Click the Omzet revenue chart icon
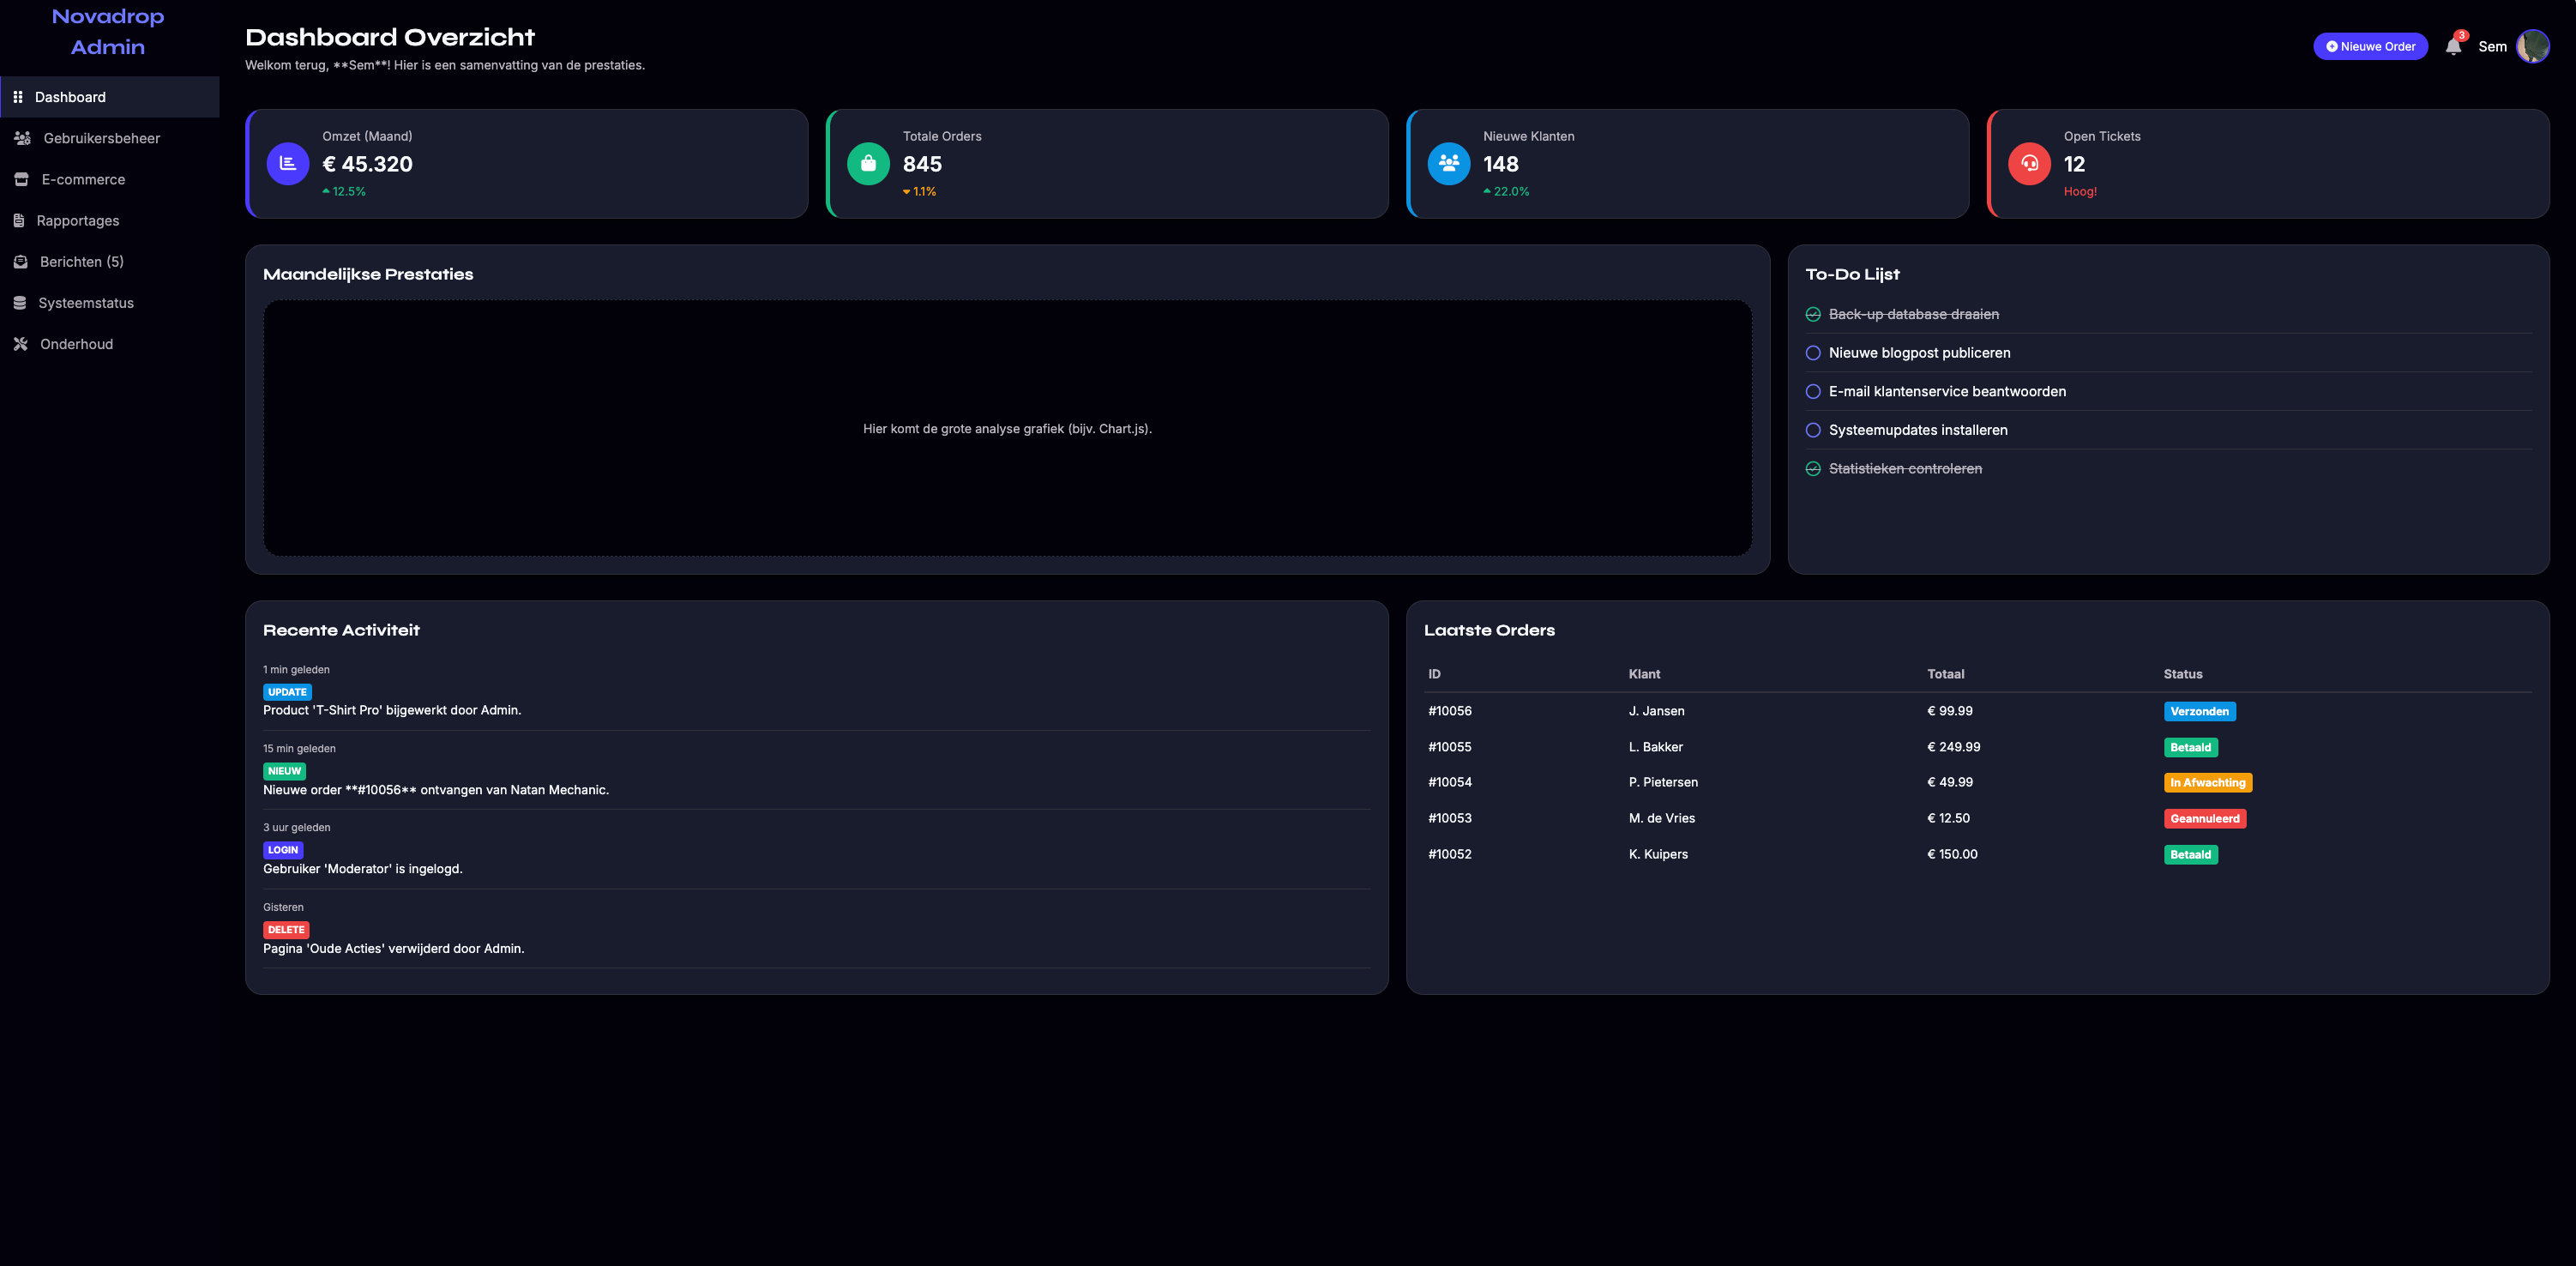This screenshot has width=2576, height=1266. tap(288, 164)
